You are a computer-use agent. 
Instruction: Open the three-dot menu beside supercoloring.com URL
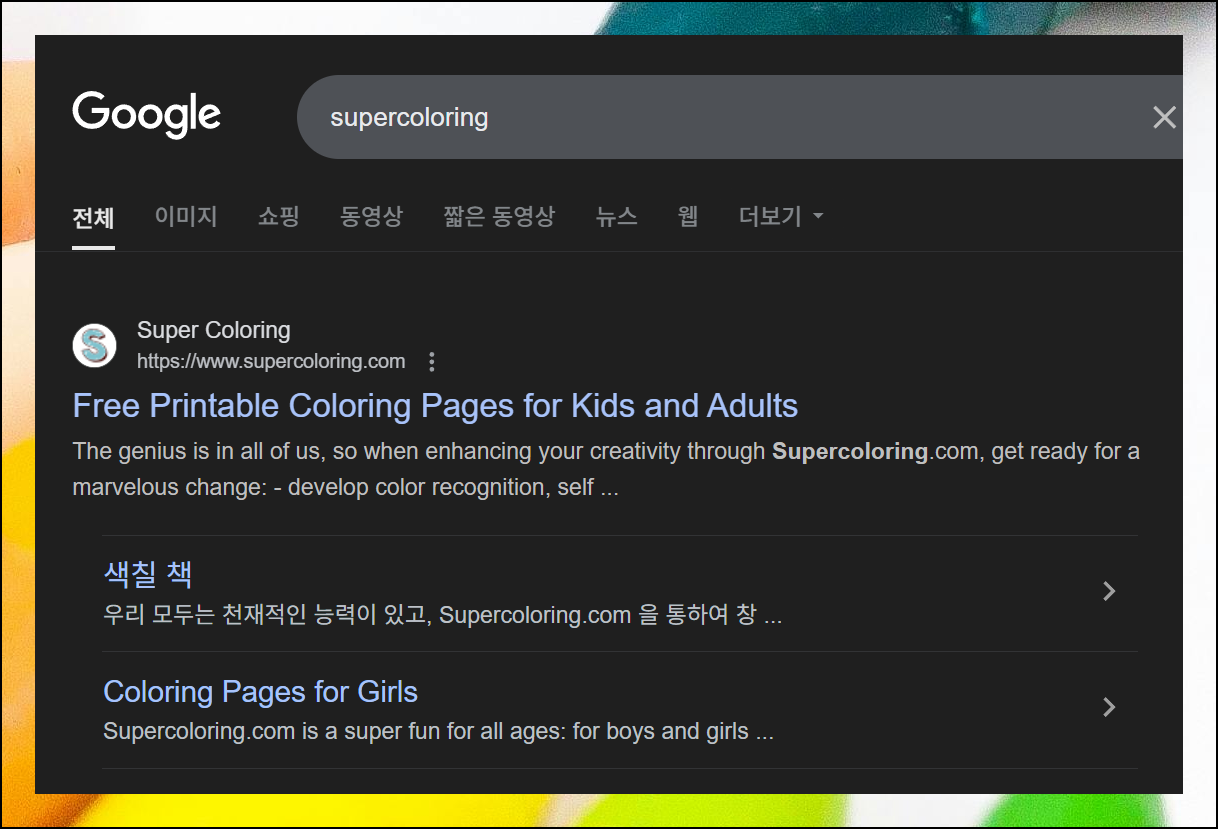click(432, 362)
